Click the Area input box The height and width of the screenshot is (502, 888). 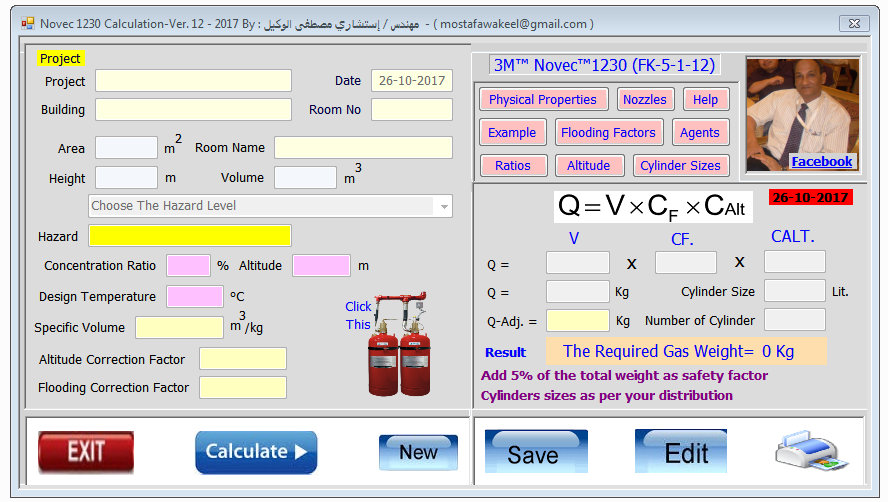pos(126,147)
